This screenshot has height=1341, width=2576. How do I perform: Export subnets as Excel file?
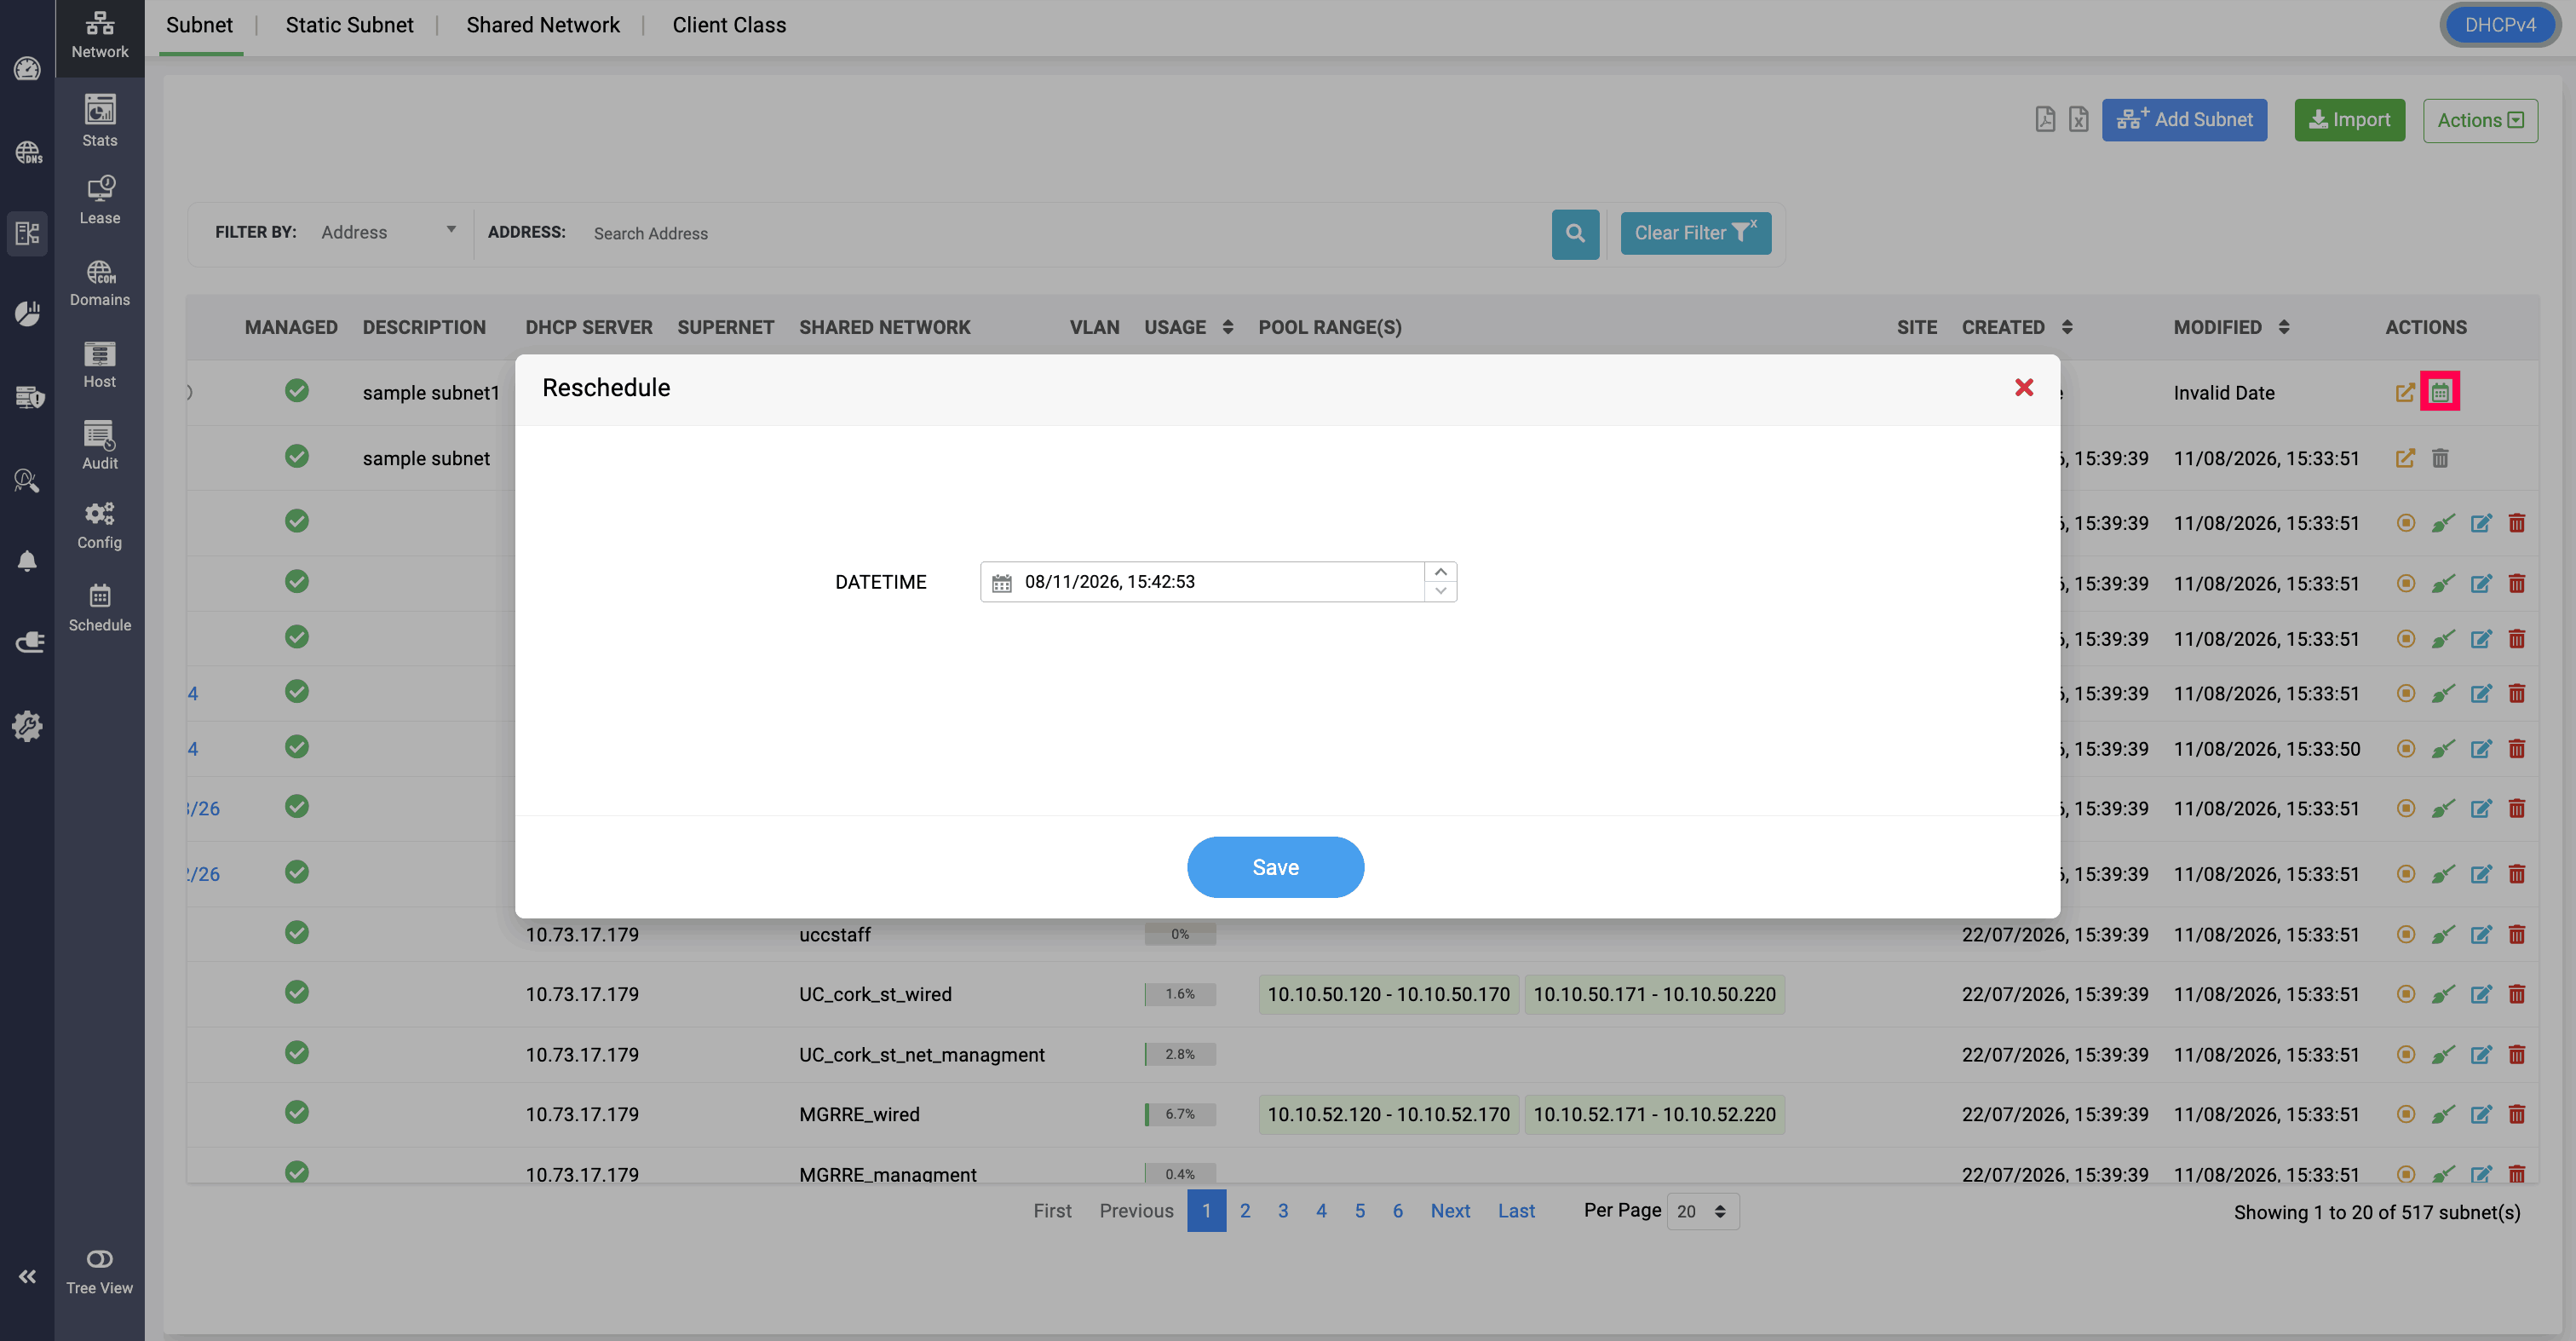(x=2078, y=120)
